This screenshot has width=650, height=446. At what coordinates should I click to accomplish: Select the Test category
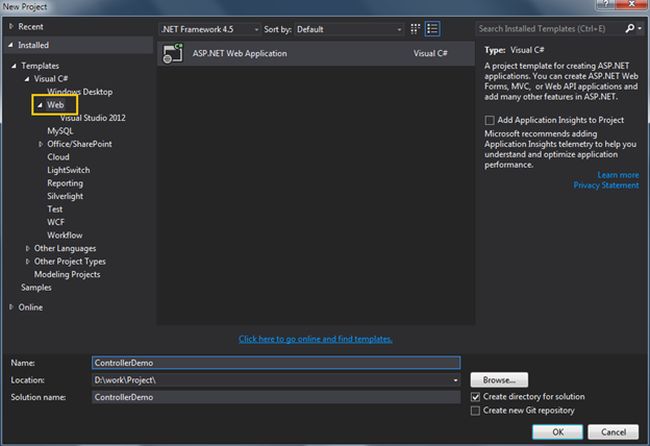(55, 209)
